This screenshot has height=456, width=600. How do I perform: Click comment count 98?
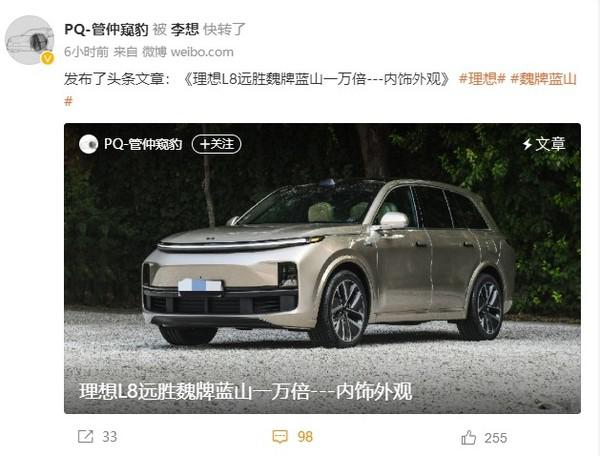pos(305,437)
